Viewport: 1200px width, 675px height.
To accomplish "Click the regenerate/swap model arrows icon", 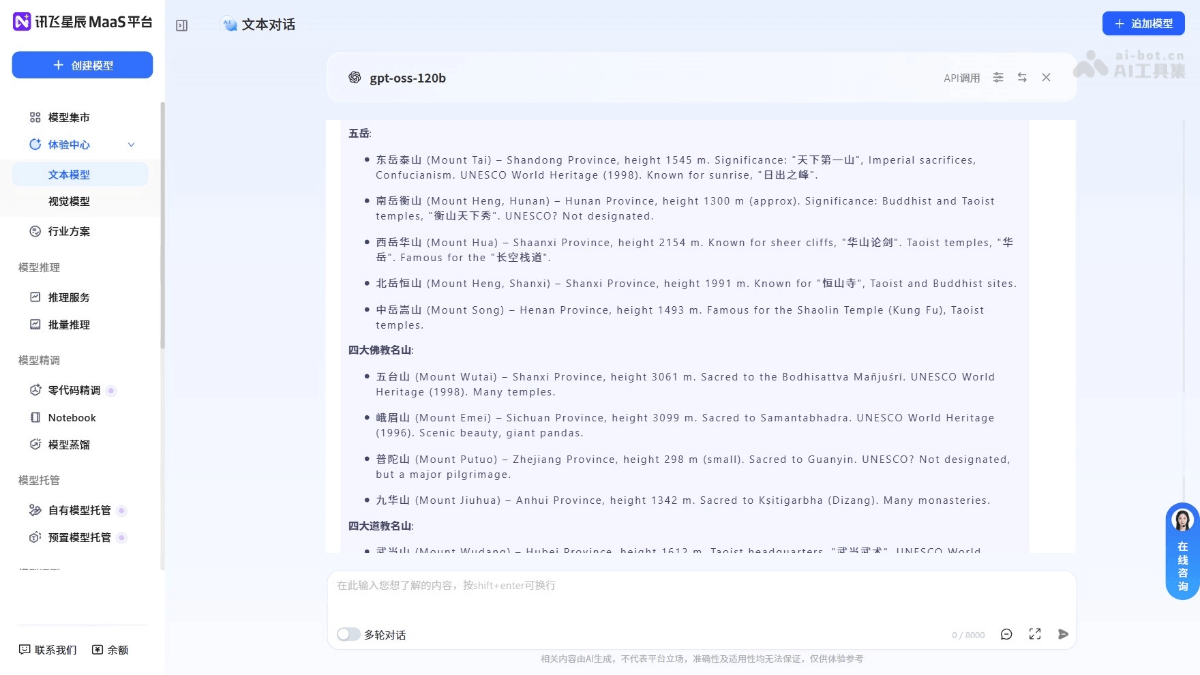I will [x=1022, y=77].
